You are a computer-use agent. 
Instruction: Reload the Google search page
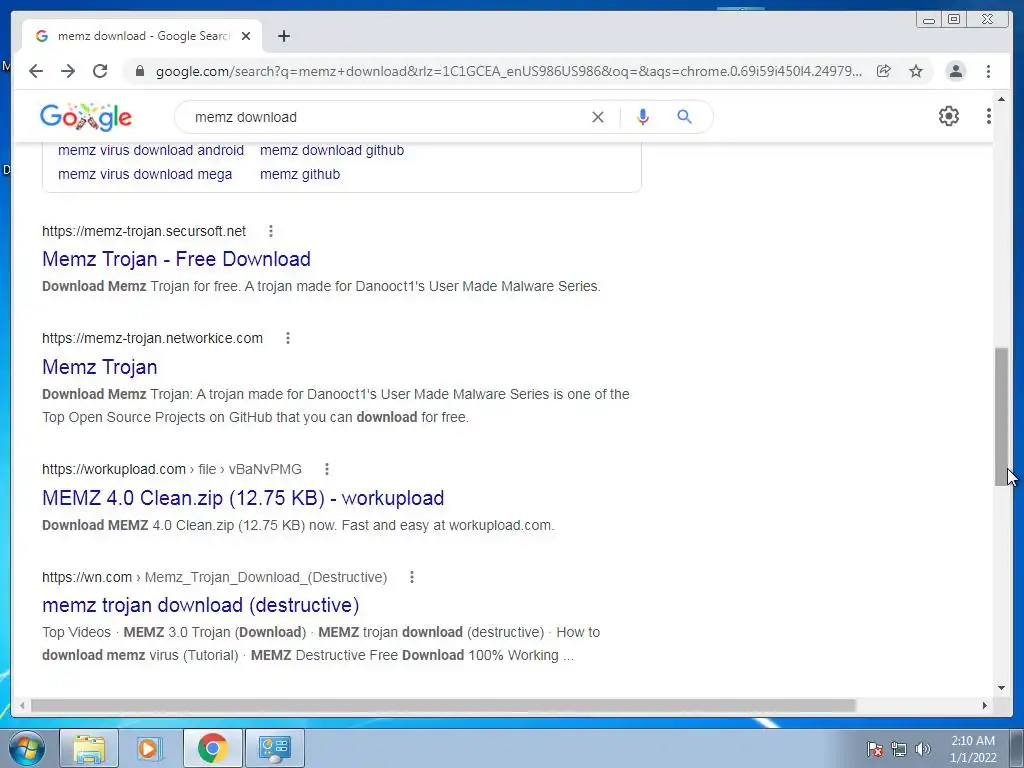point(100,71)
